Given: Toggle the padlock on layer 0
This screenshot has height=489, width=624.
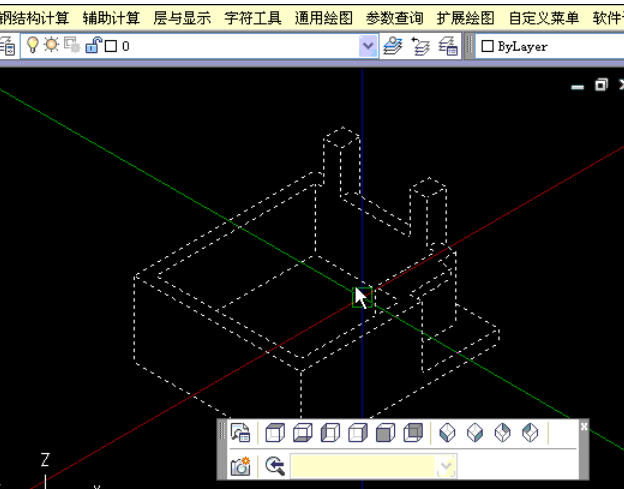Looking at the screenshot, I should point(92,46).
